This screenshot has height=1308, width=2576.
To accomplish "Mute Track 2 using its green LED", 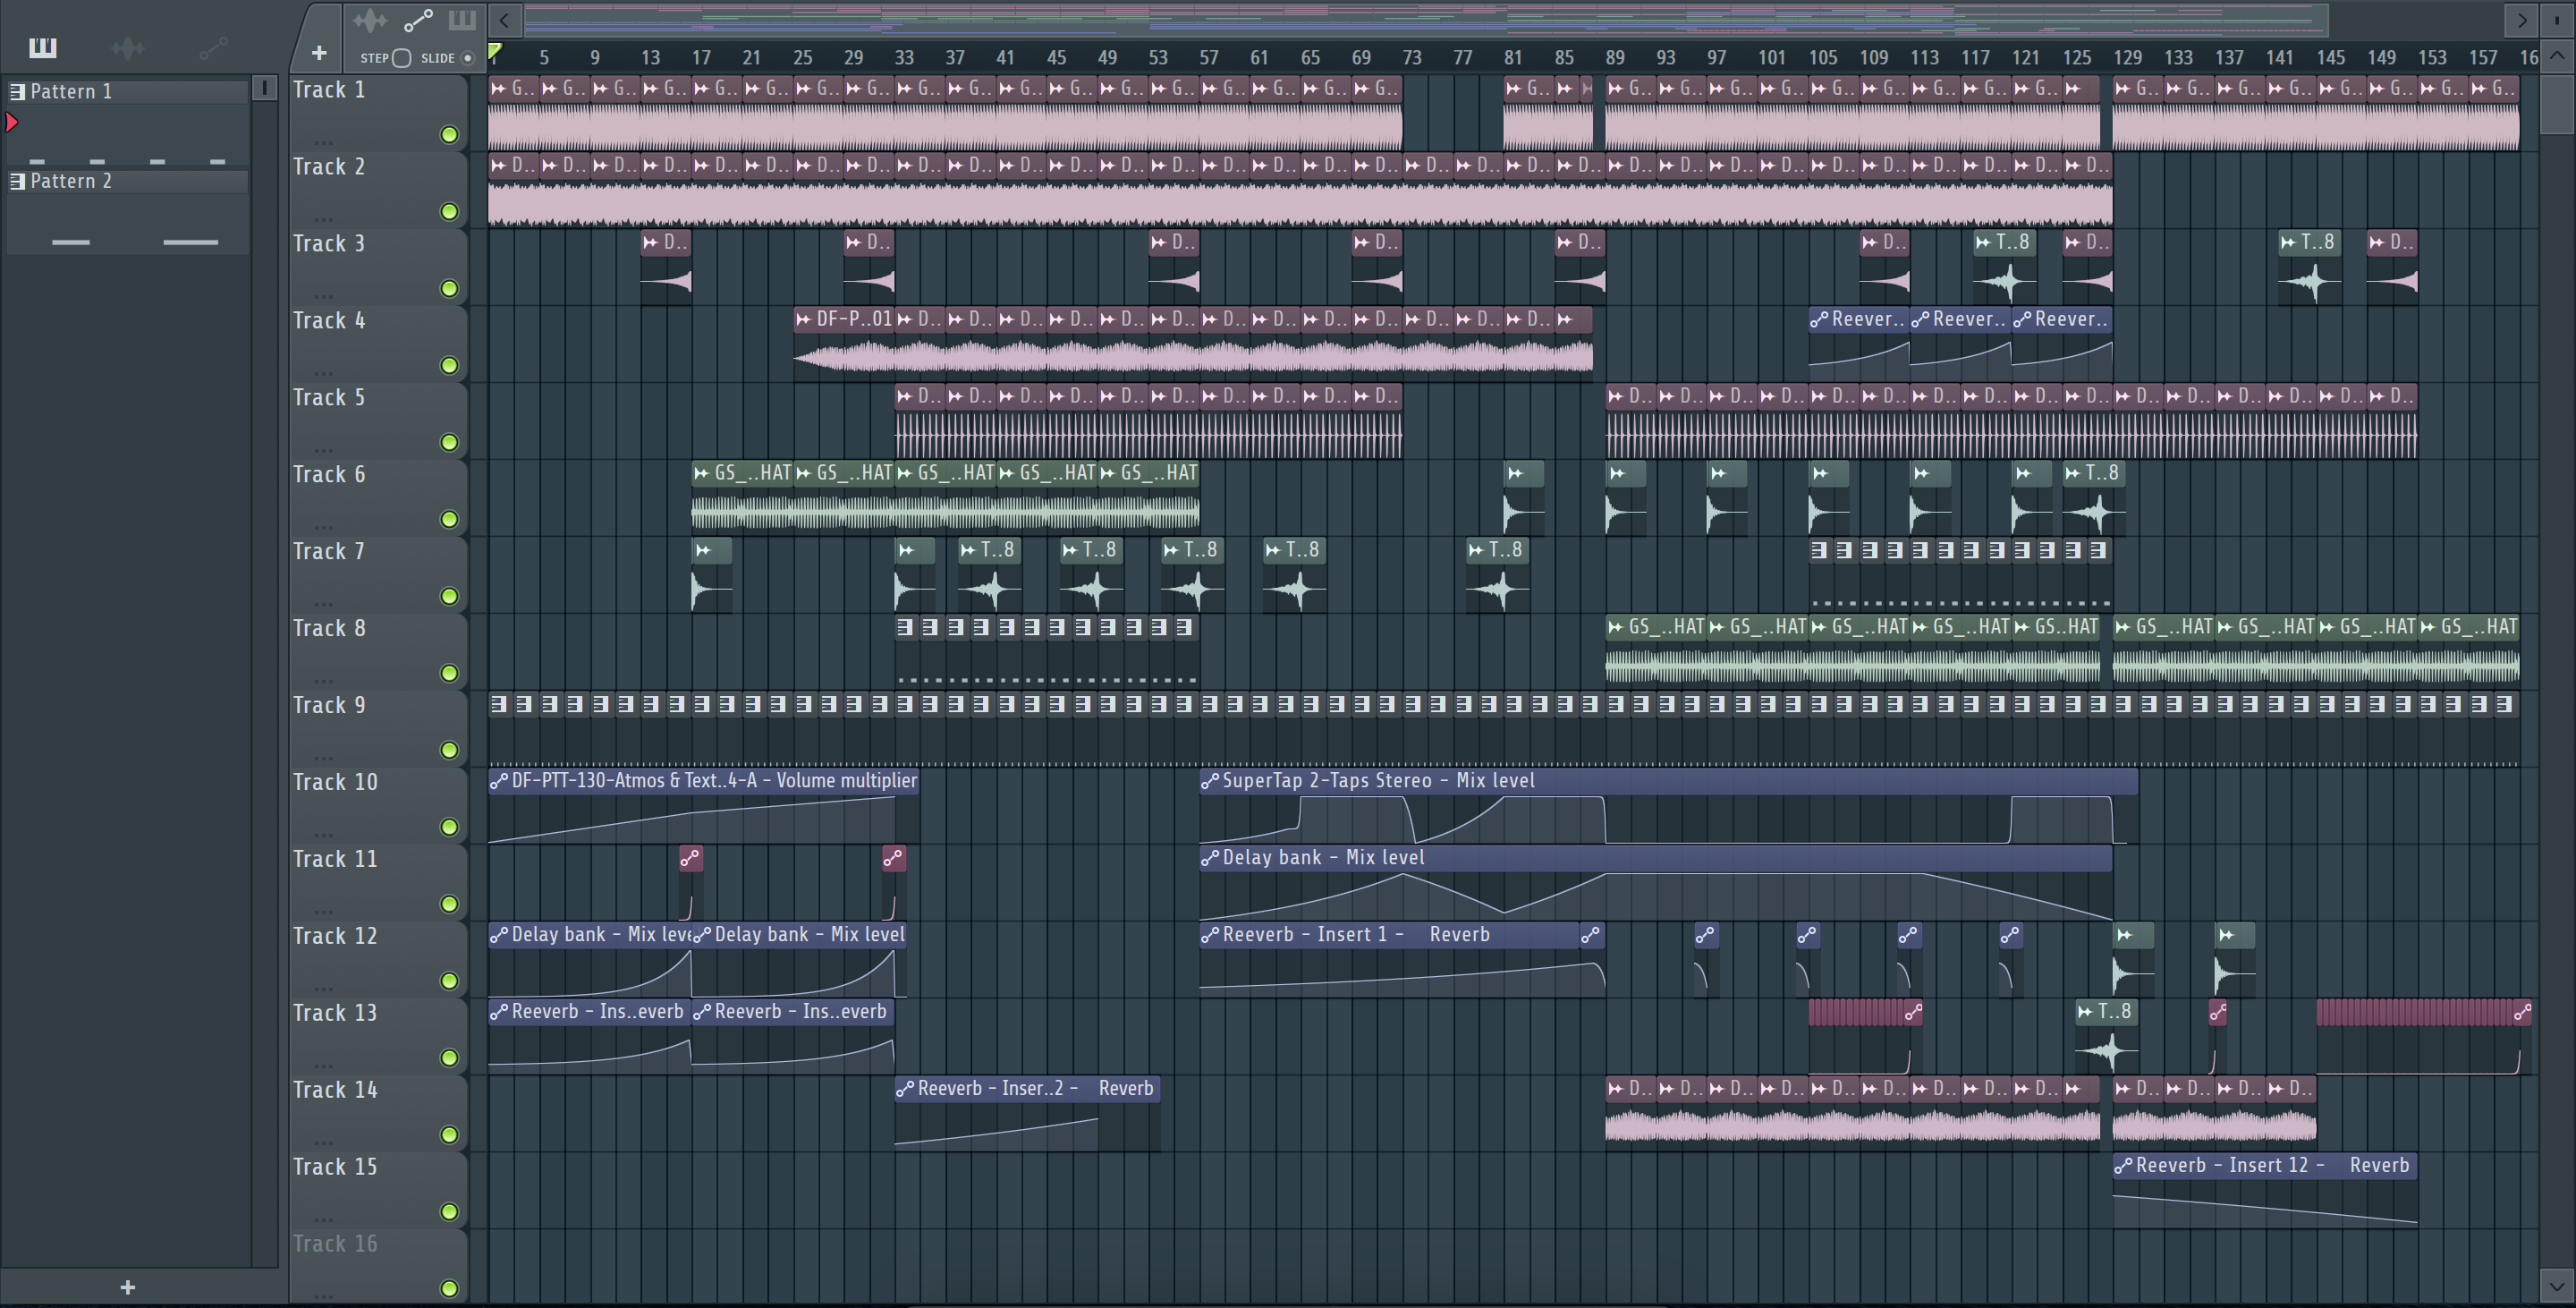I will [x=450, y=212].
